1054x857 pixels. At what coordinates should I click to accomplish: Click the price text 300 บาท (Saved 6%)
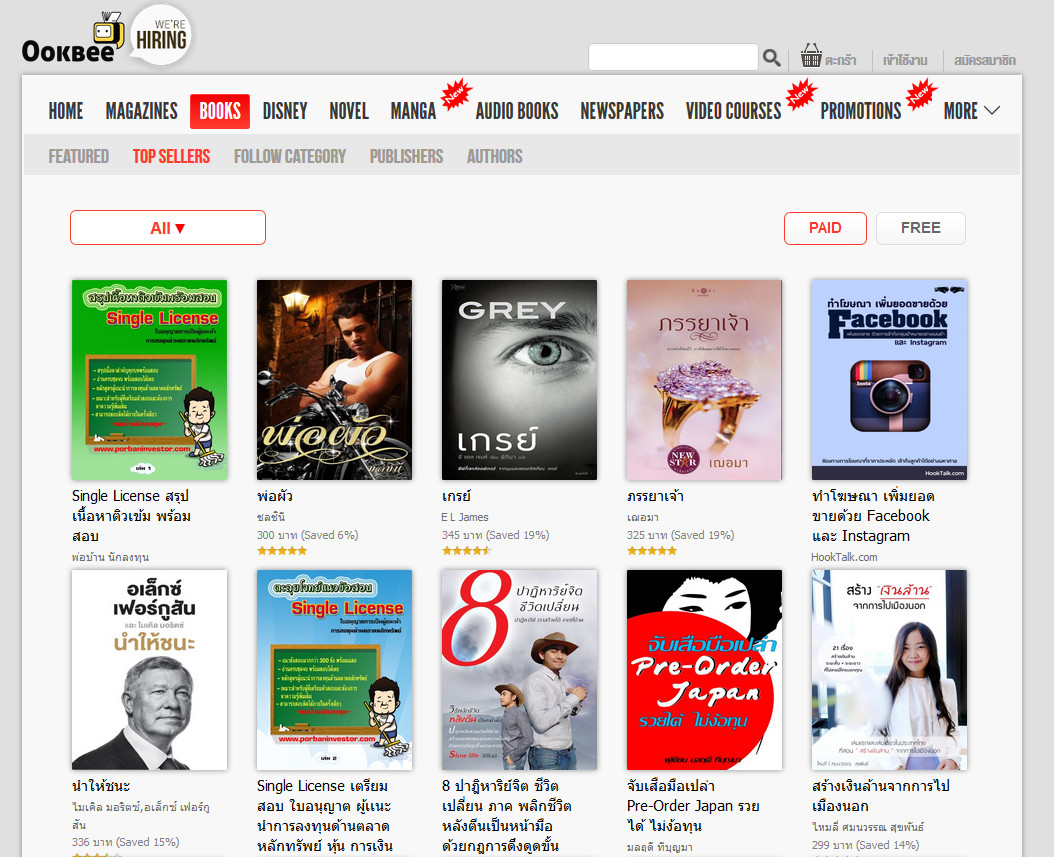coord(307,536)
